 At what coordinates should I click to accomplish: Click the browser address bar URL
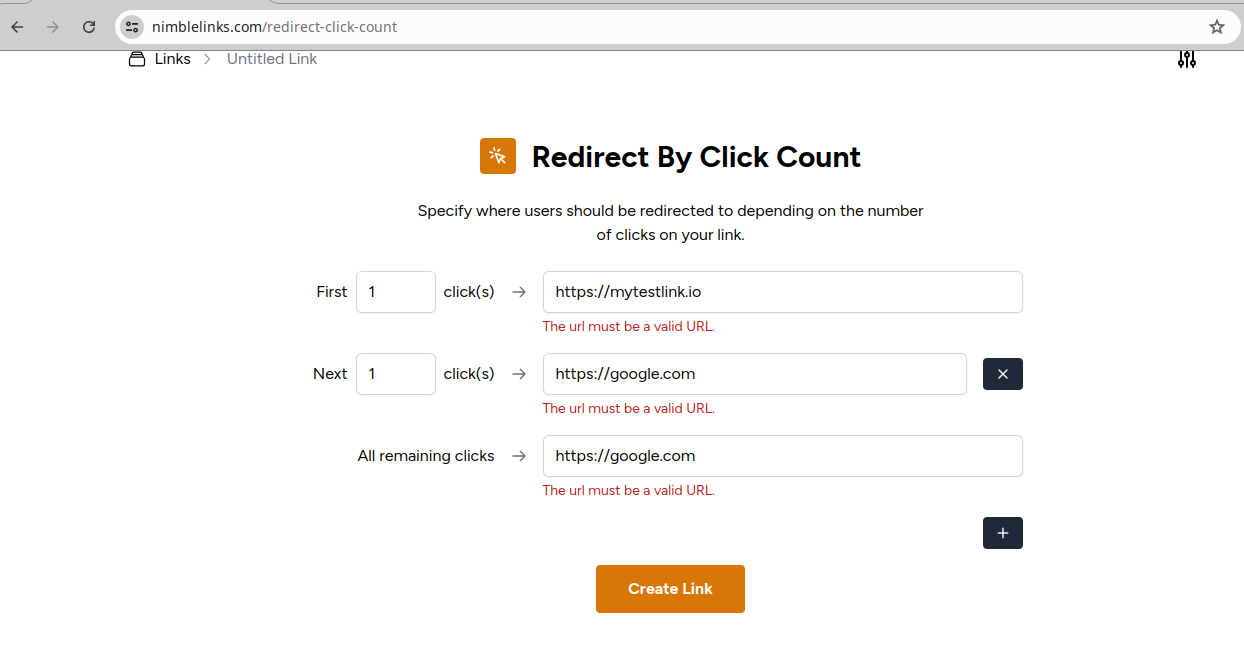click(x=274, y=27)
